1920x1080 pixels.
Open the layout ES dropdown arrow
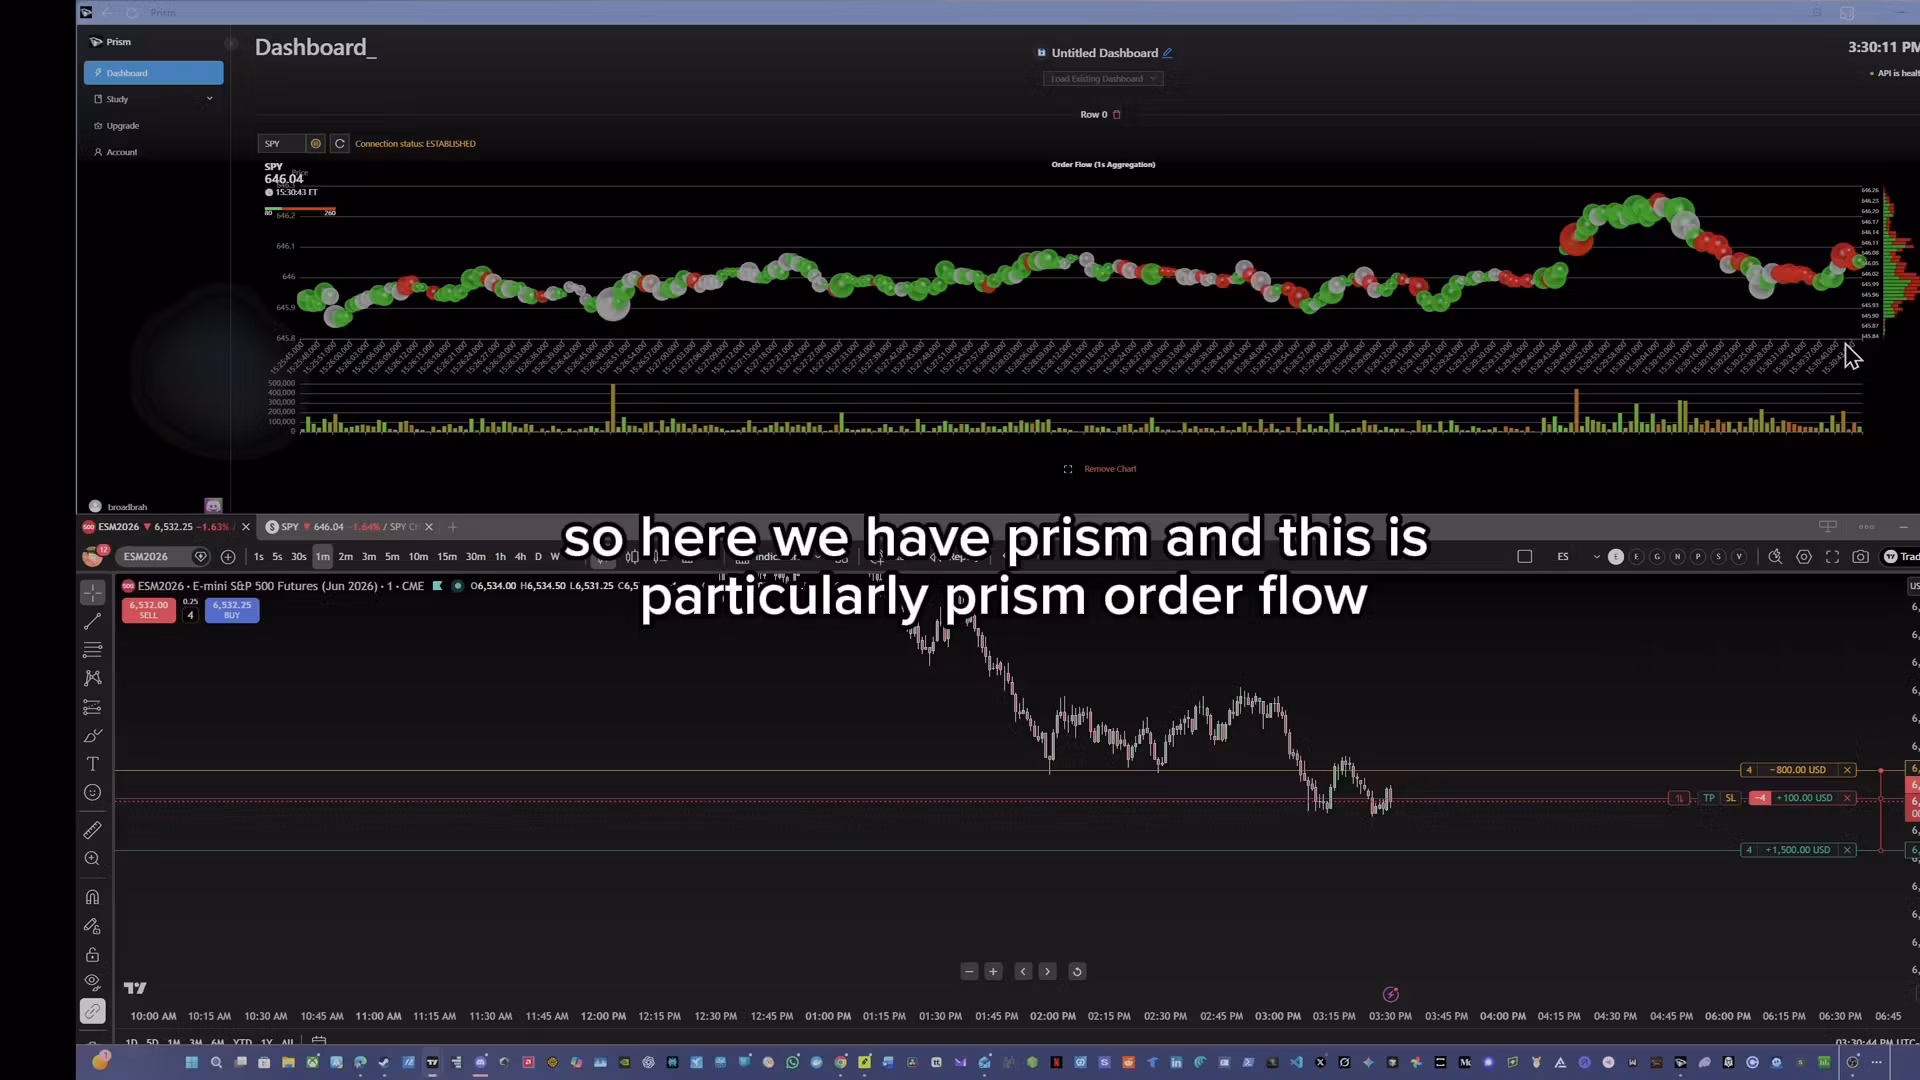click(x=1596, y=557)
